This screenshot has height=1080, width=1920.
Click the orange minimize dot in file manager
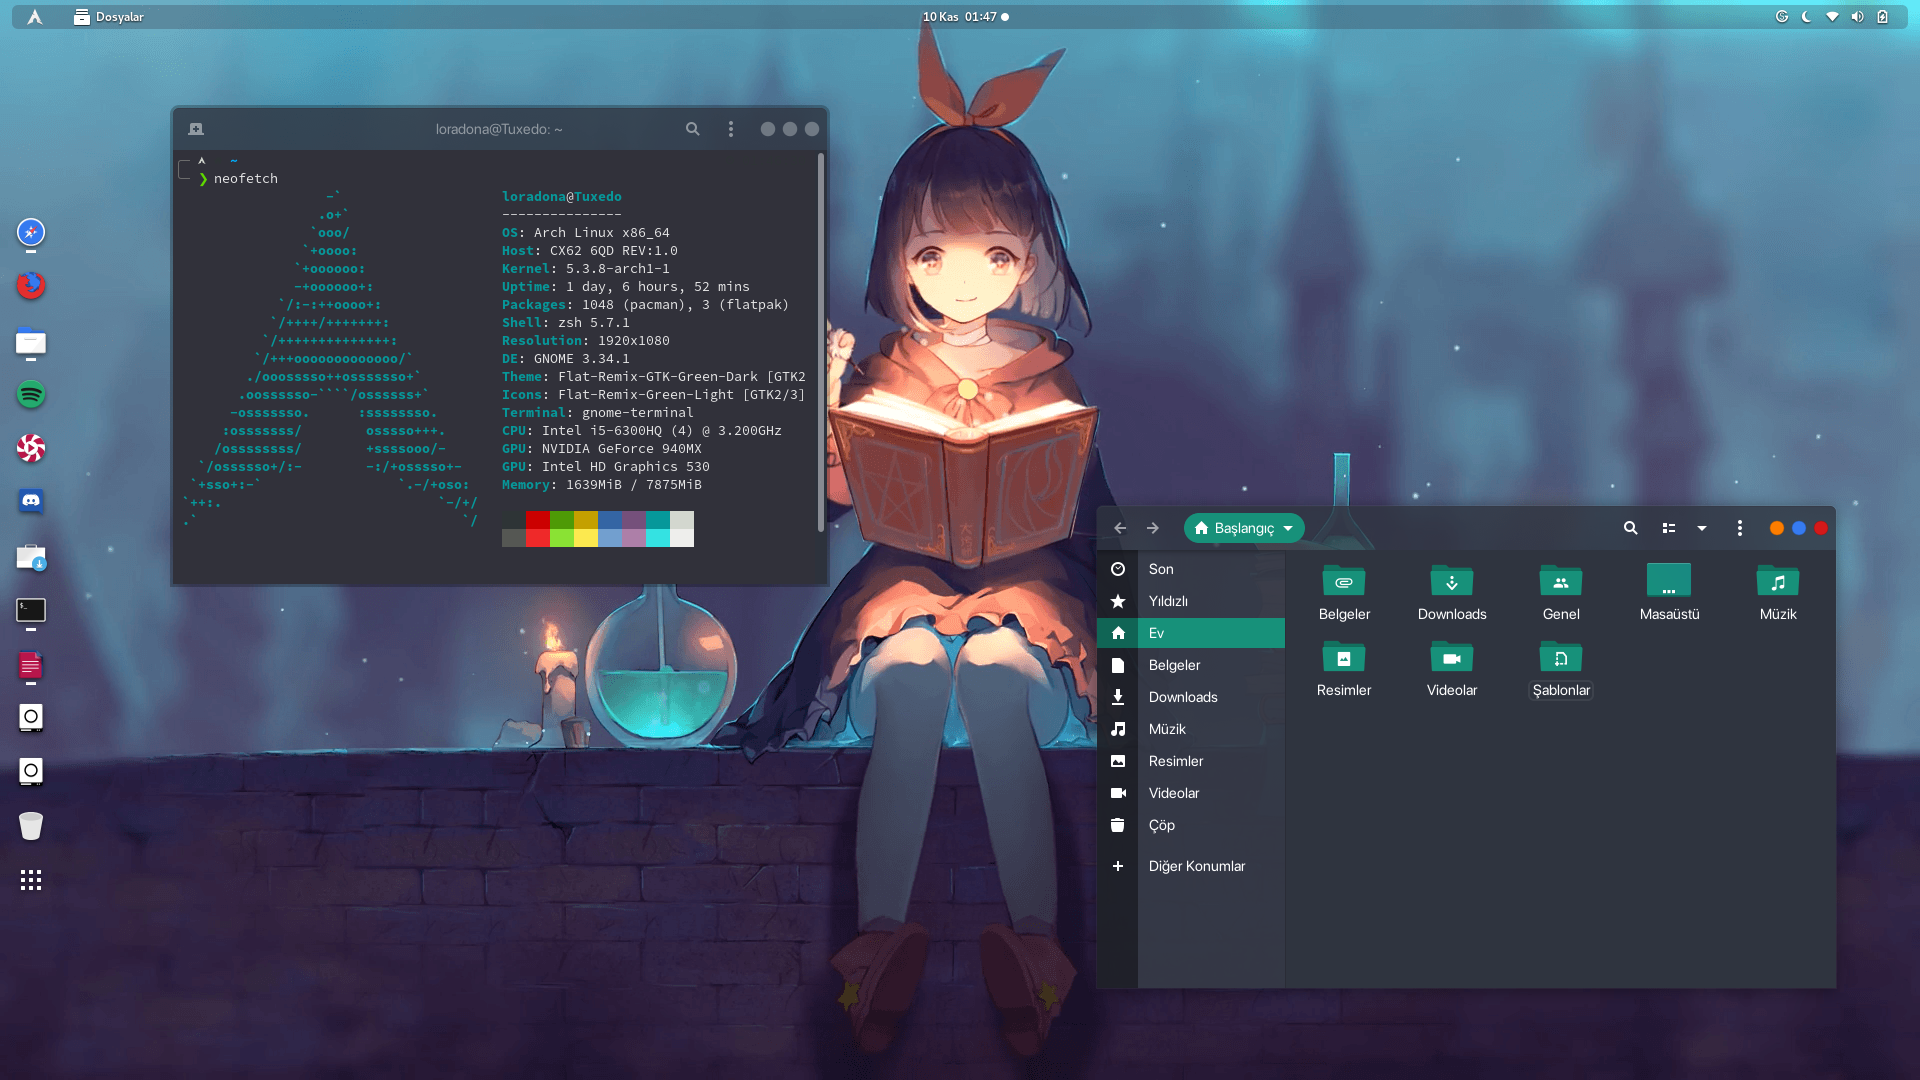coord(1777,528)
